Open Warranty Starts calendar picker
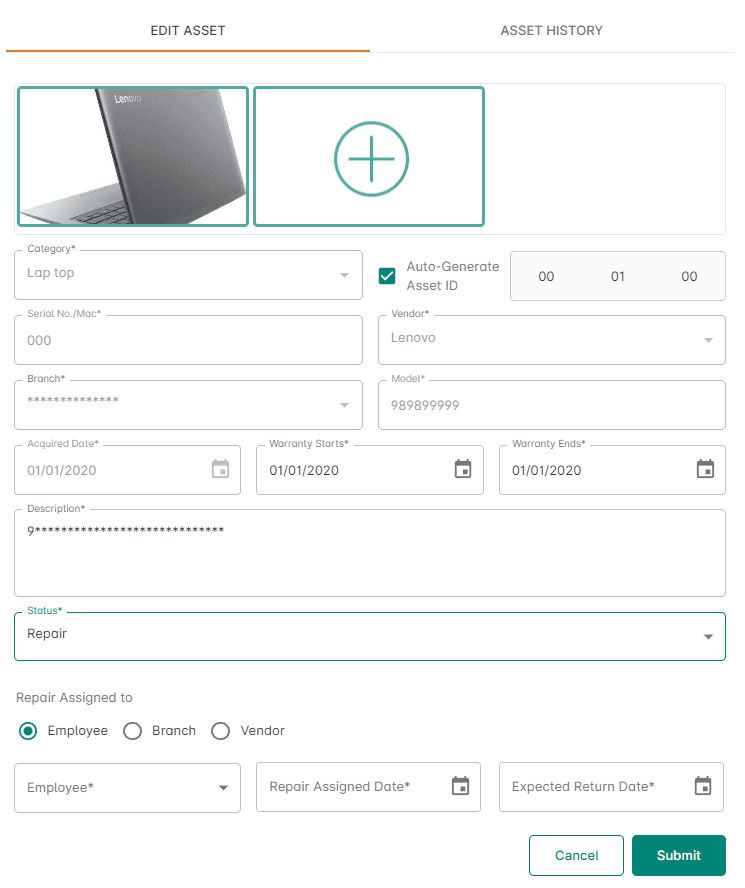 (463, 469)
